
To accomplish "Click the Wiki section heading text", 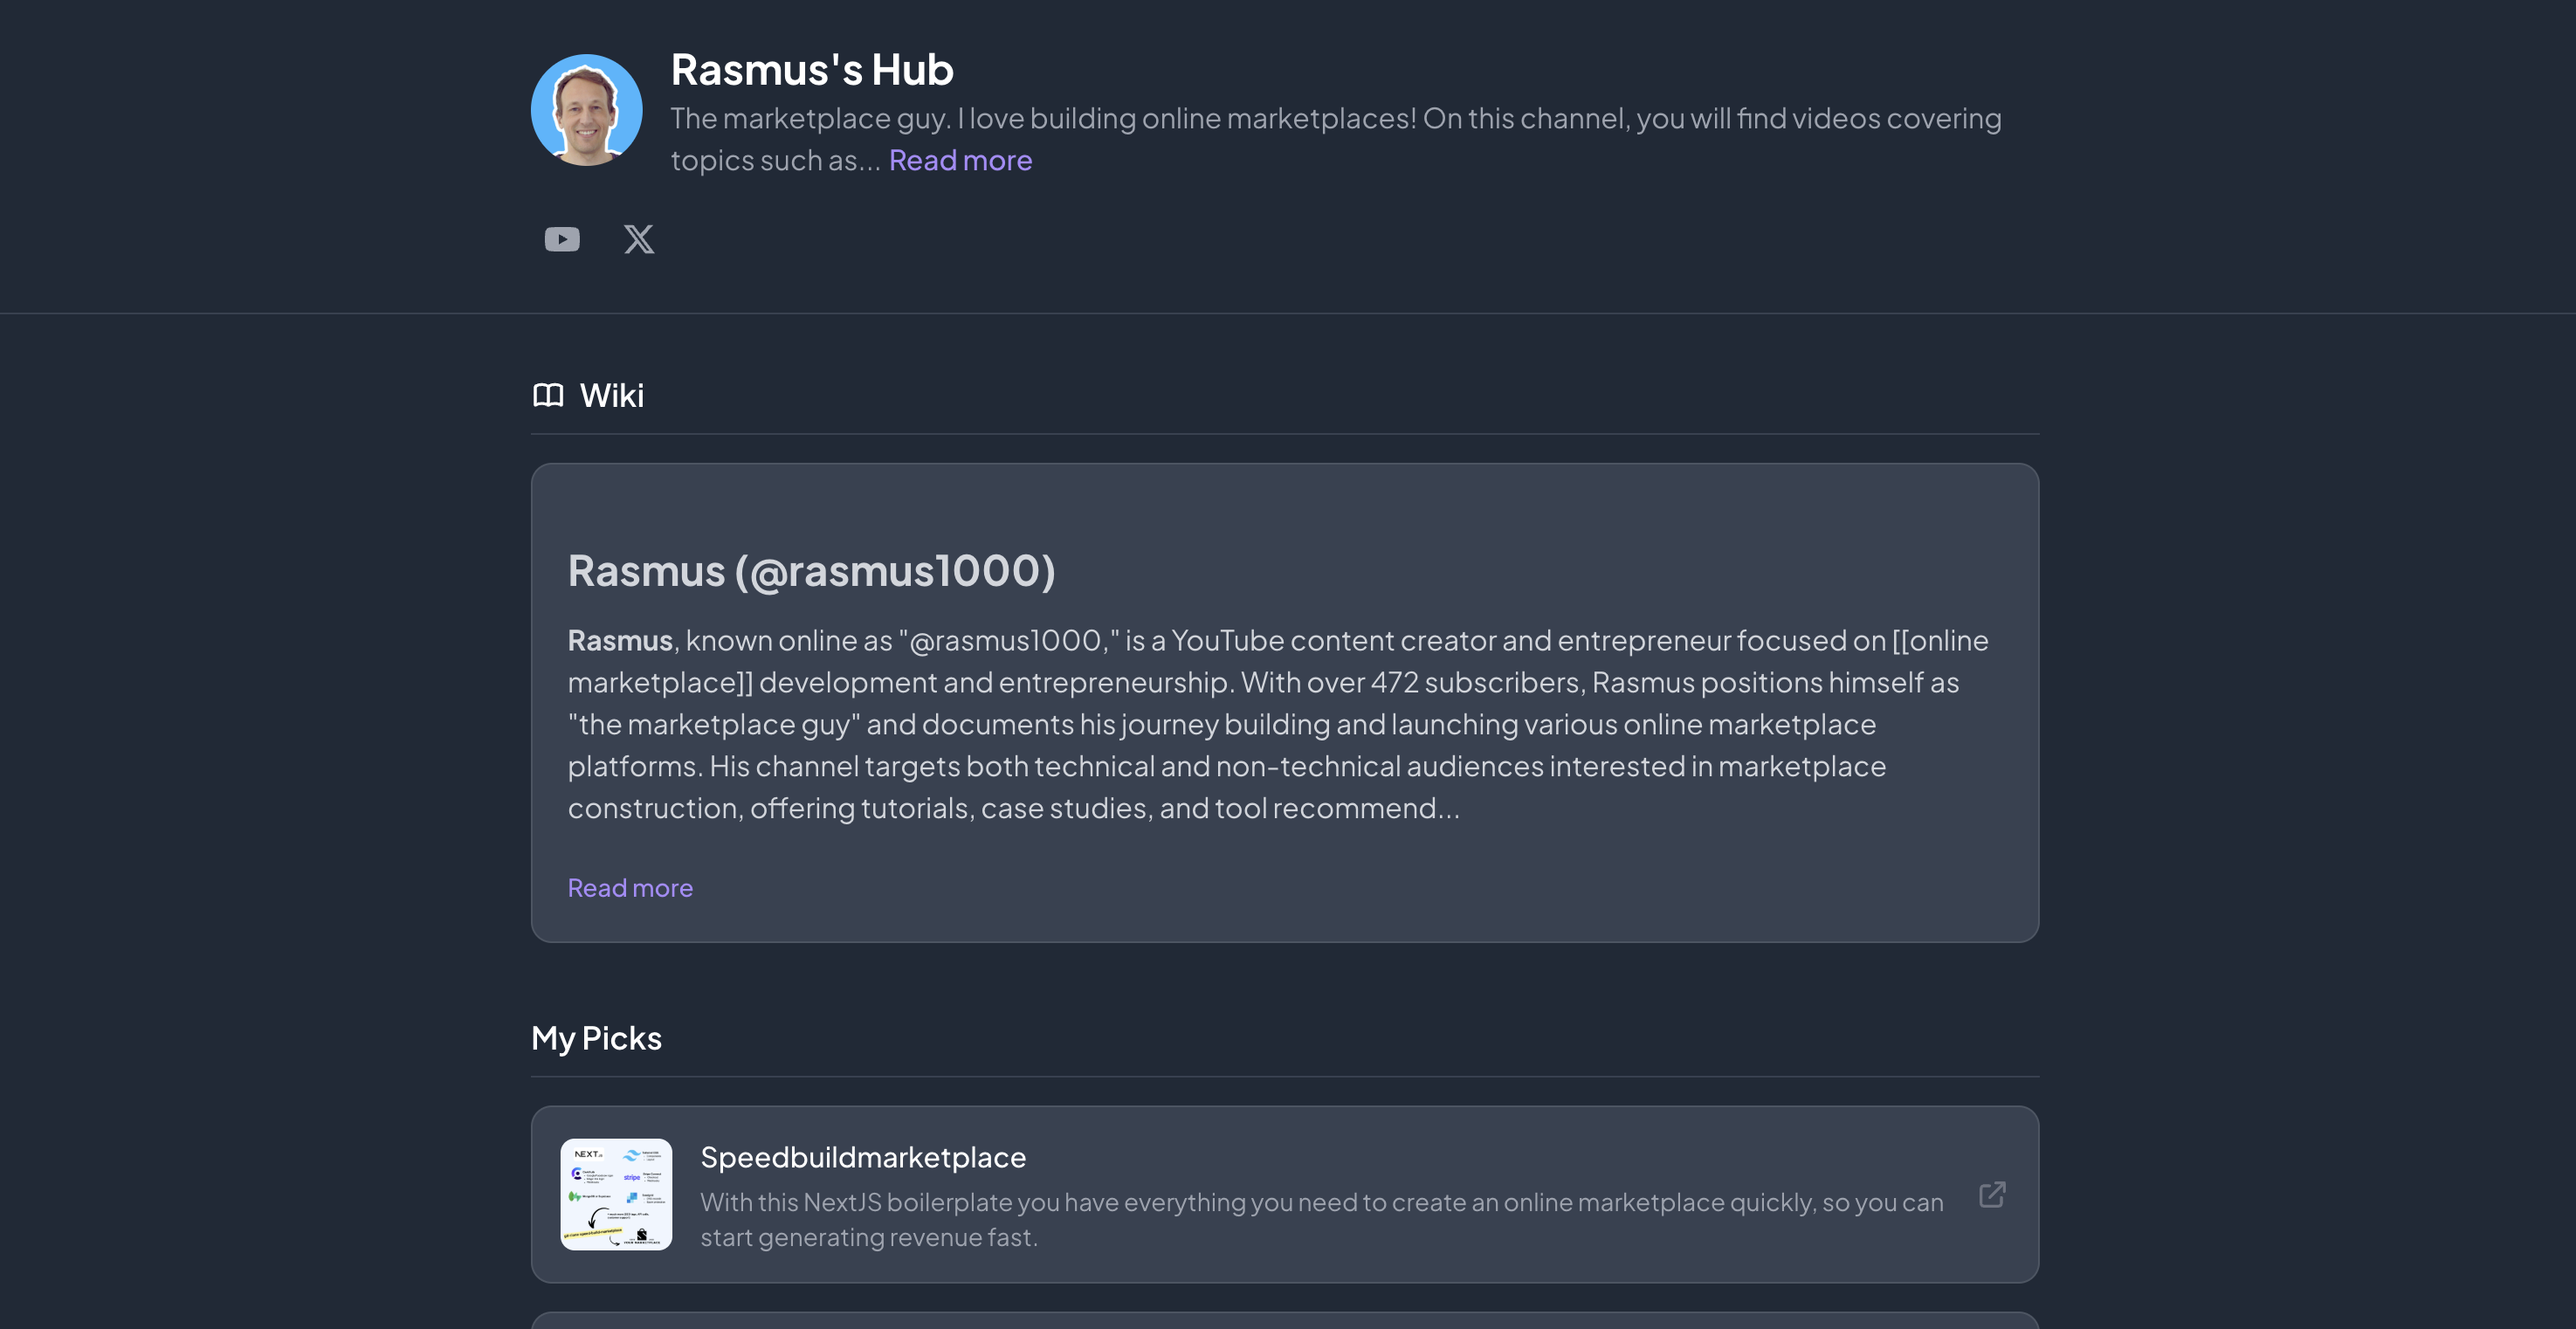I will [x=612, y=395].
